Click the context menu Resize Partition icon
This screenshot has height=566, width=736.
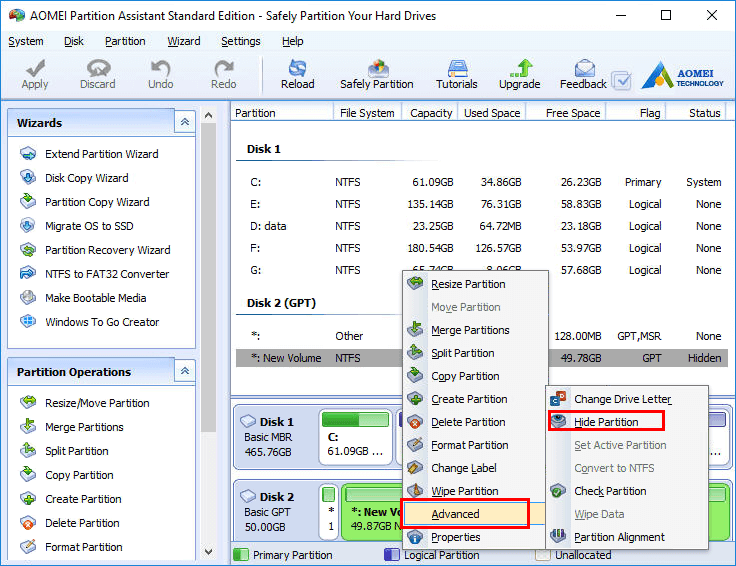[x=415, y=283]
